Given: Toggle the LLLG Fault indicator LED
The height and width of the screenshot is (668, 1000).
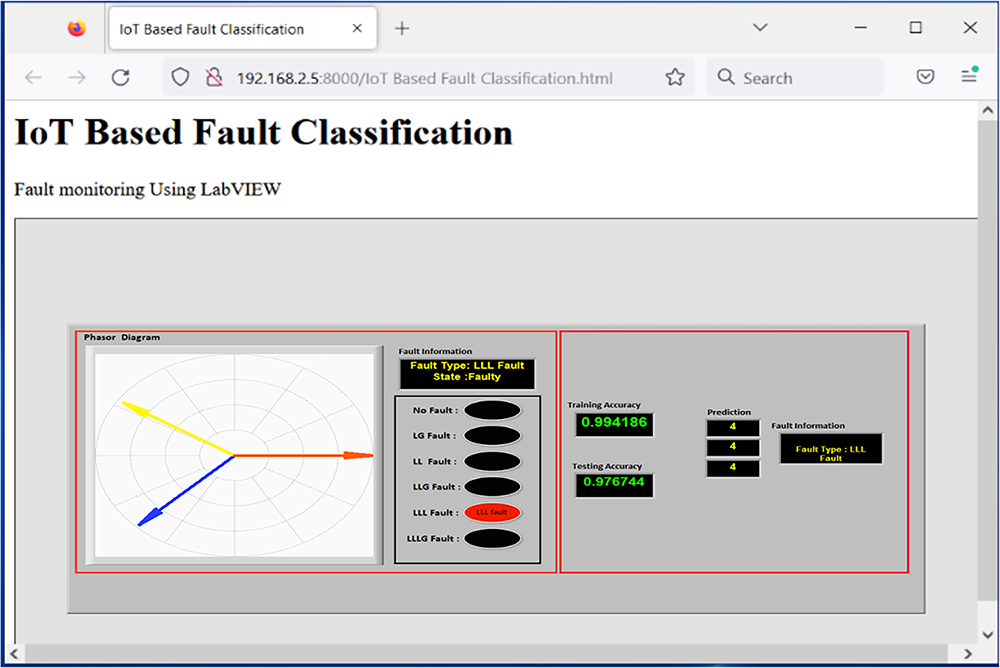Looking at the screenshot, I should (492, 539).
